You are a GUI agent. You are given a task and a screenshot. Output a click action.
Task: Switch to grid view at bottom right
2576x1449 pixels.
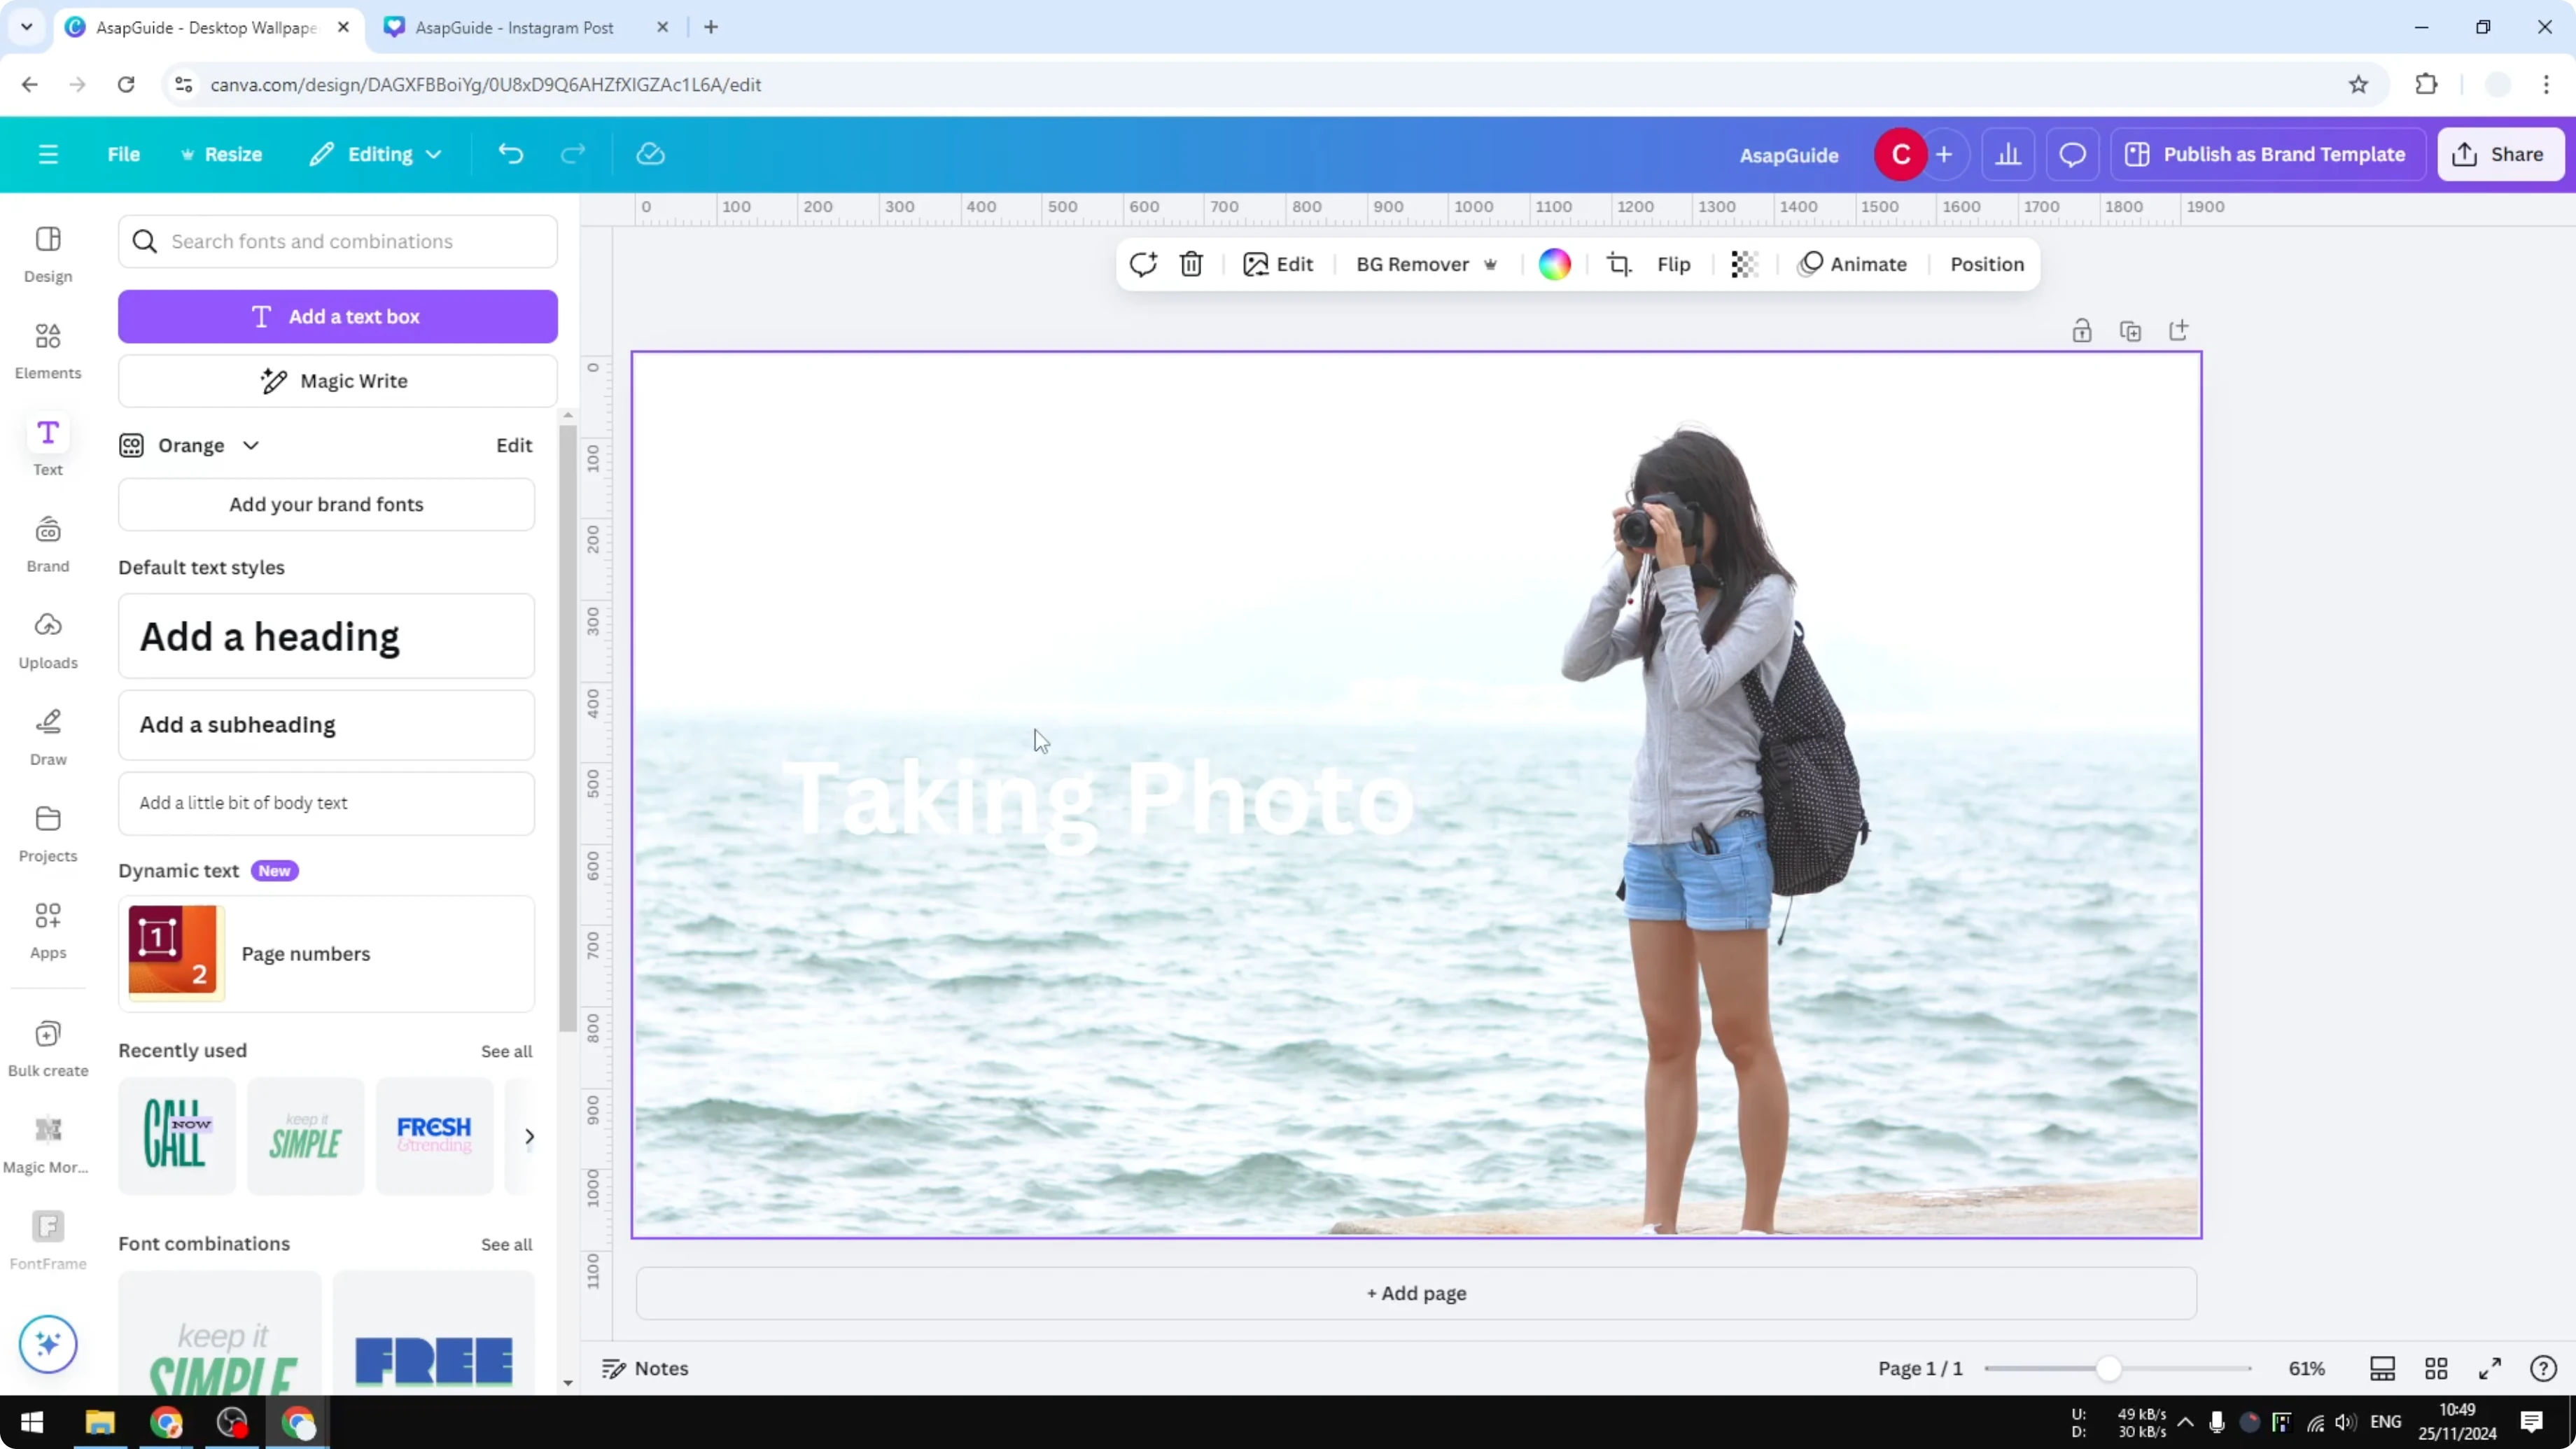click(x=2436, y=1368)
